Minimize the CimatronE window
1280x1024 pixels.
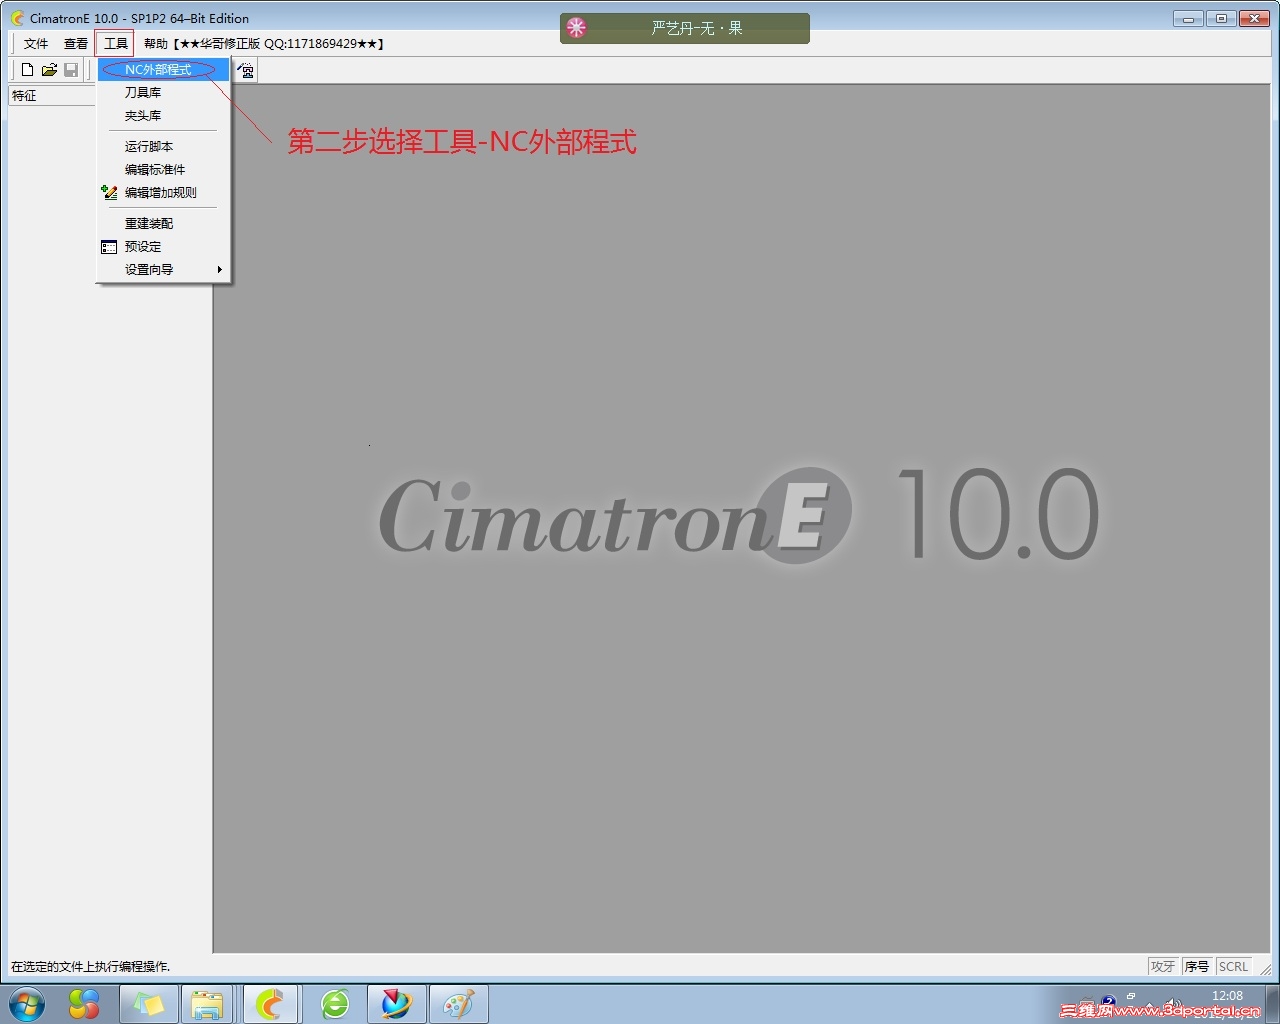pos(1188,18)
